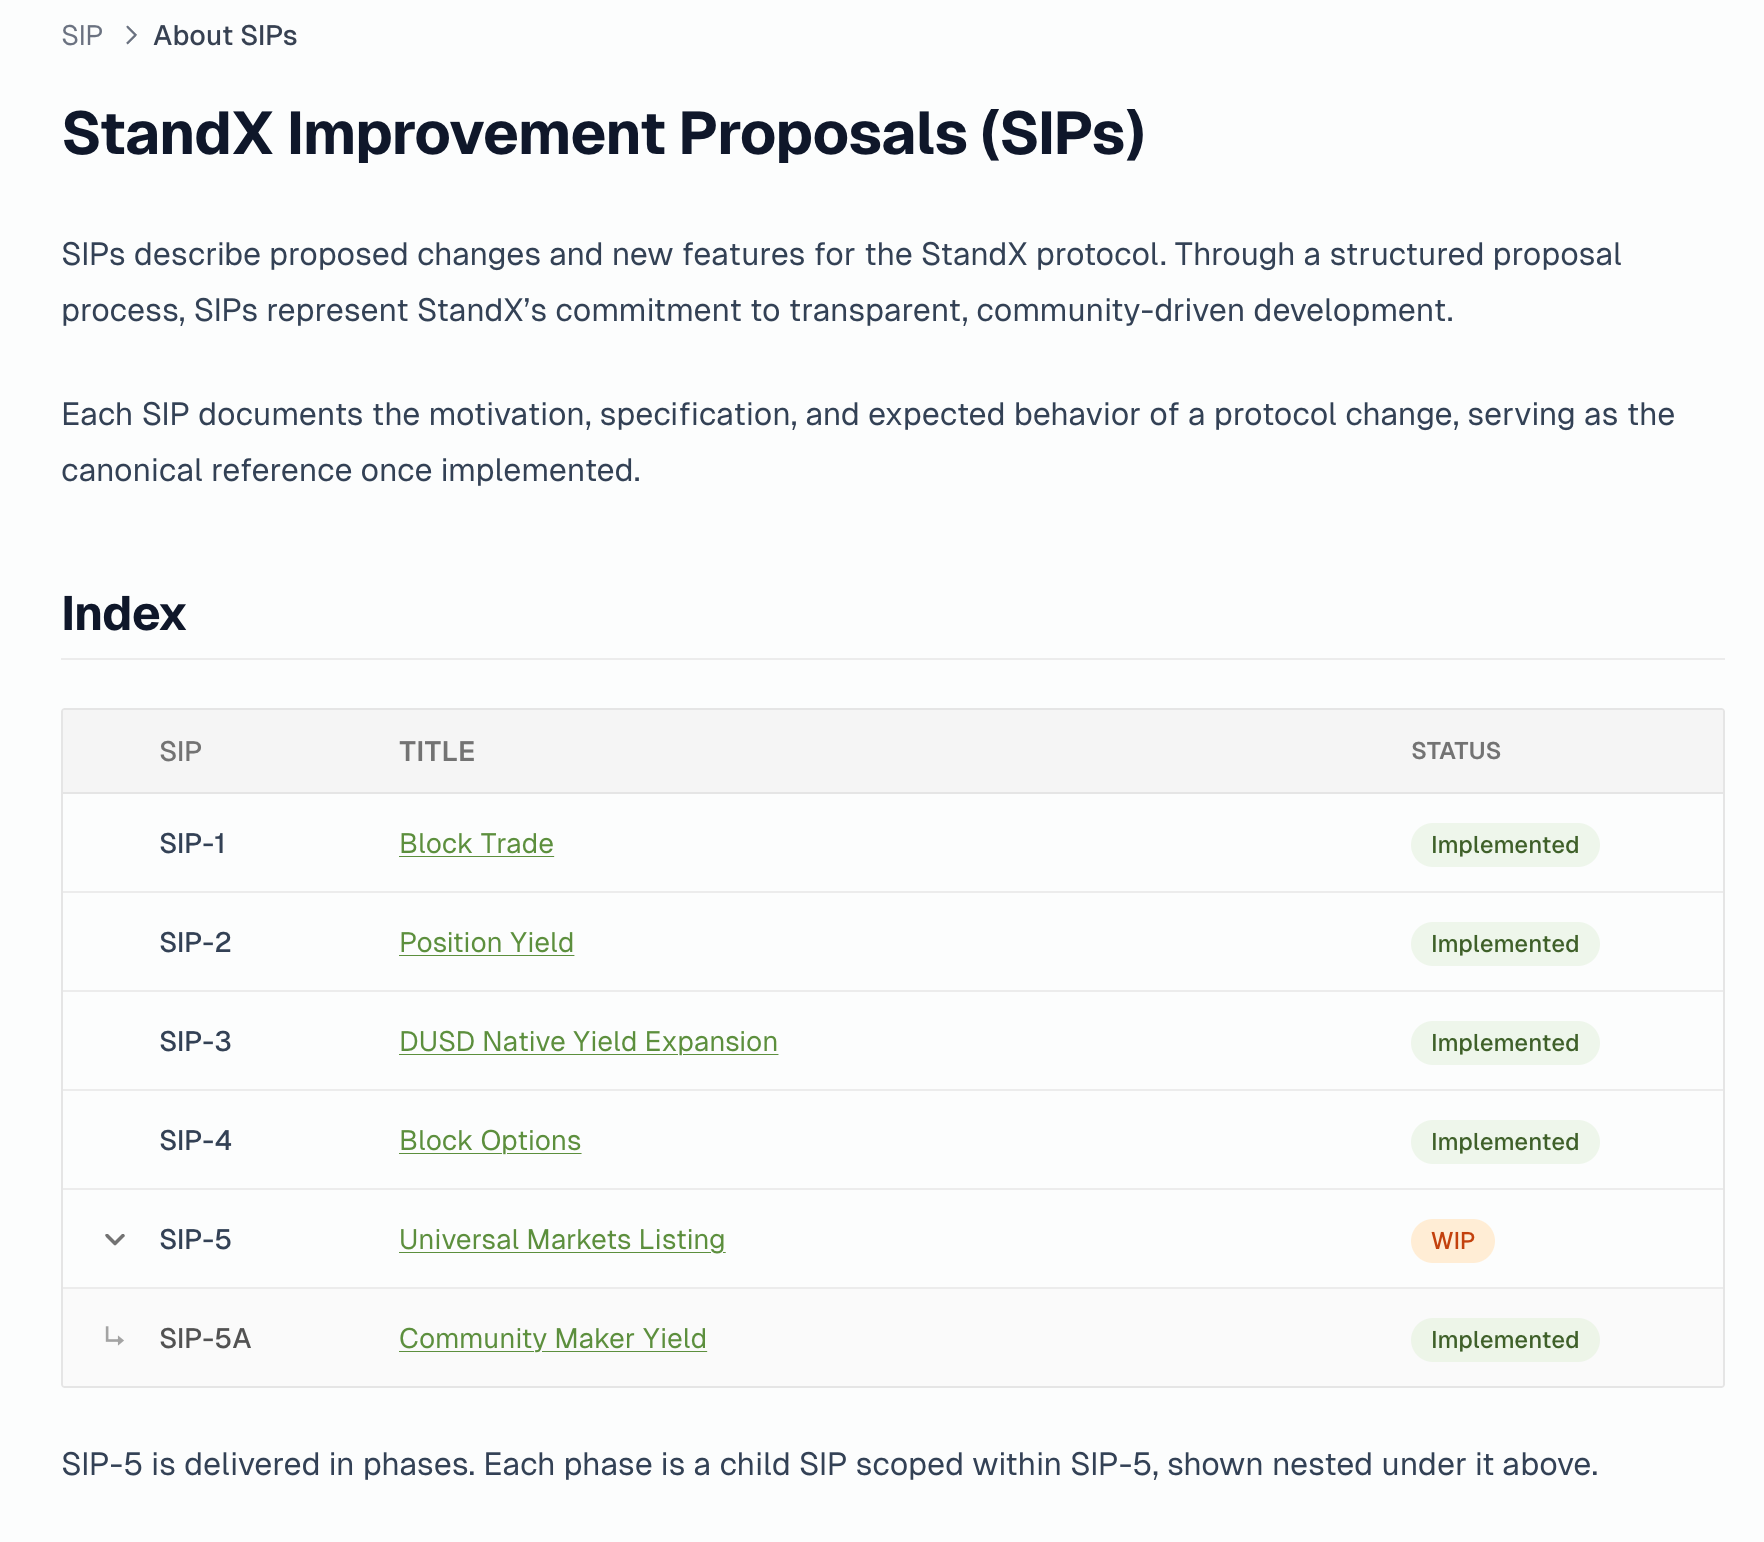Click the Implemented badge for SIP-1
The image size is (1764, 1542).
pyautogui.click(x=1505, y=845)
